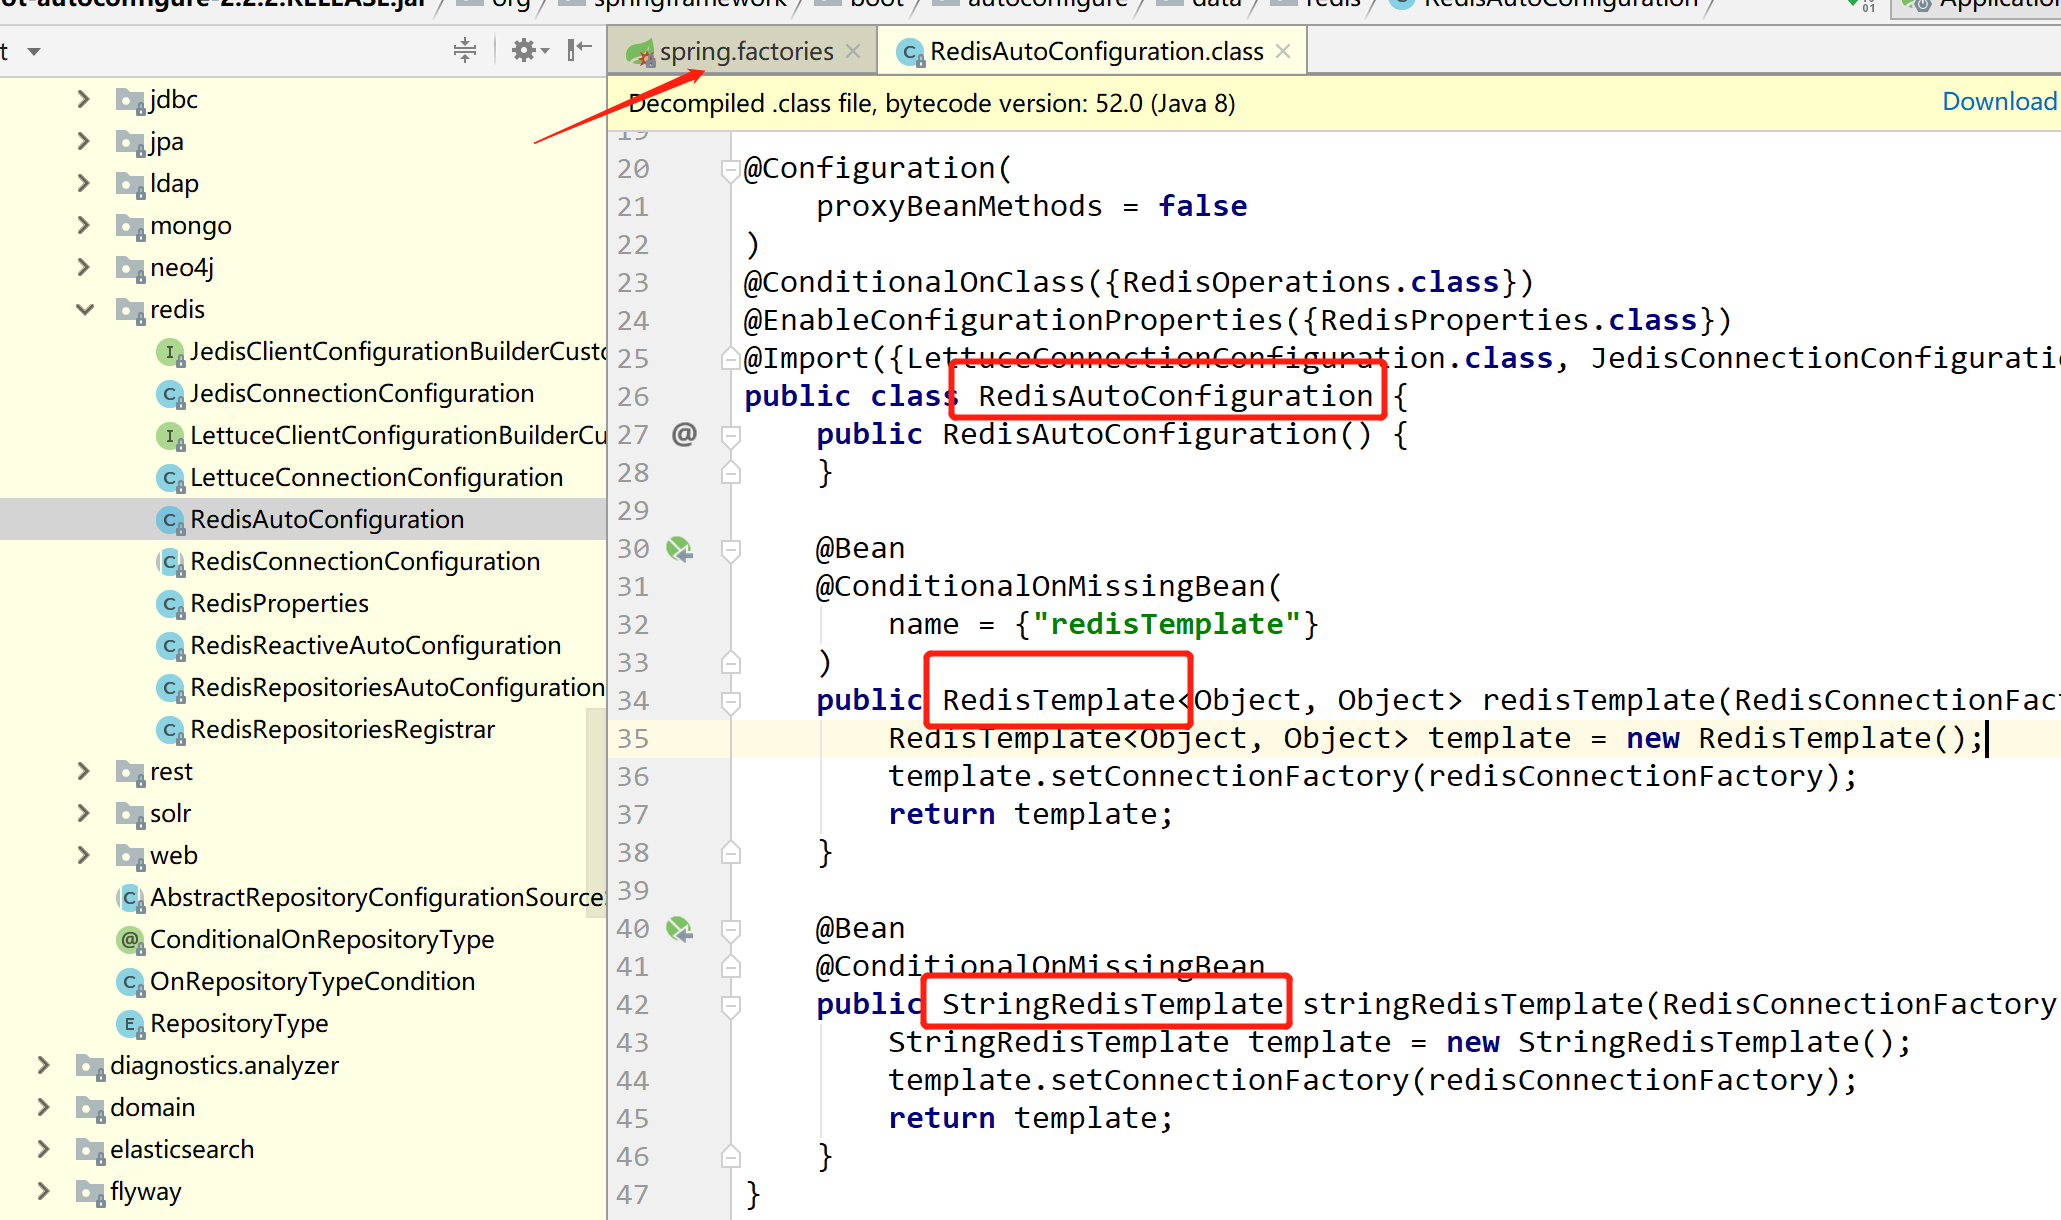2061x1220 pixels.
Task: Click the flyway folder icon
Action: (90, 1191)
